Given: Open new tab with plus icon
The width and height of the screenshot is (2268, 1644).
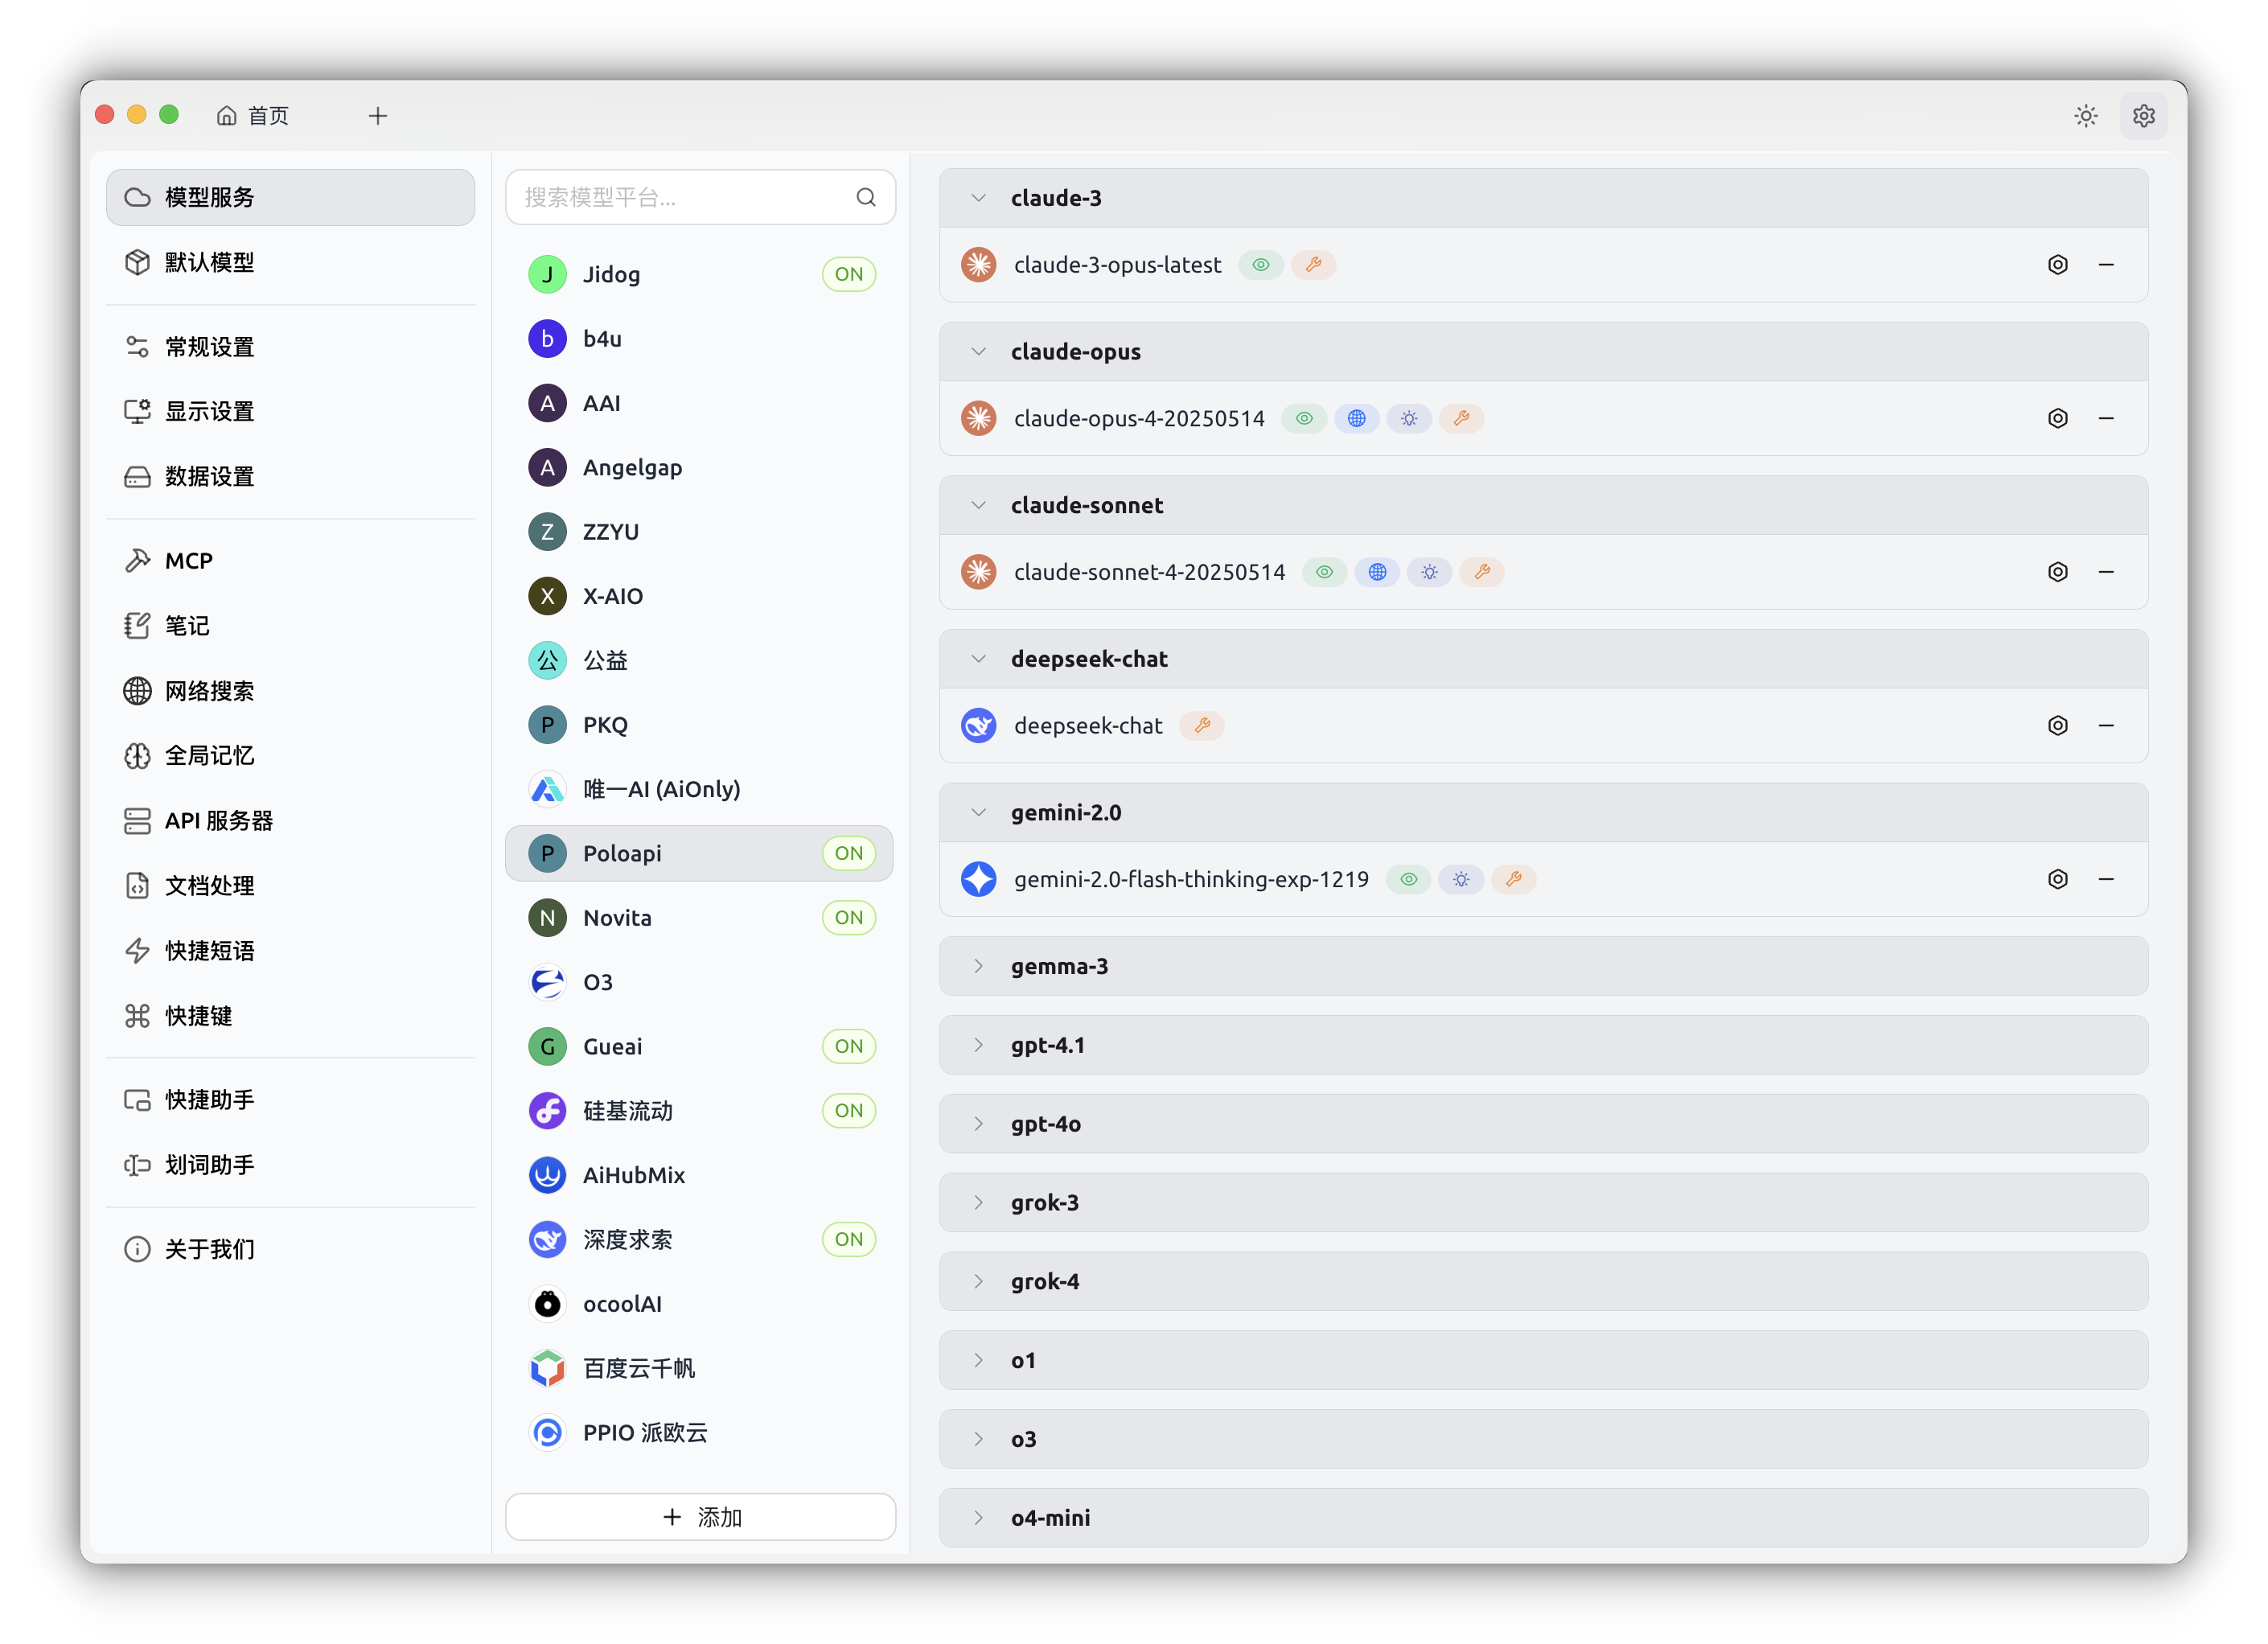Looking at the screenshot, I should (x=378, y=116).
